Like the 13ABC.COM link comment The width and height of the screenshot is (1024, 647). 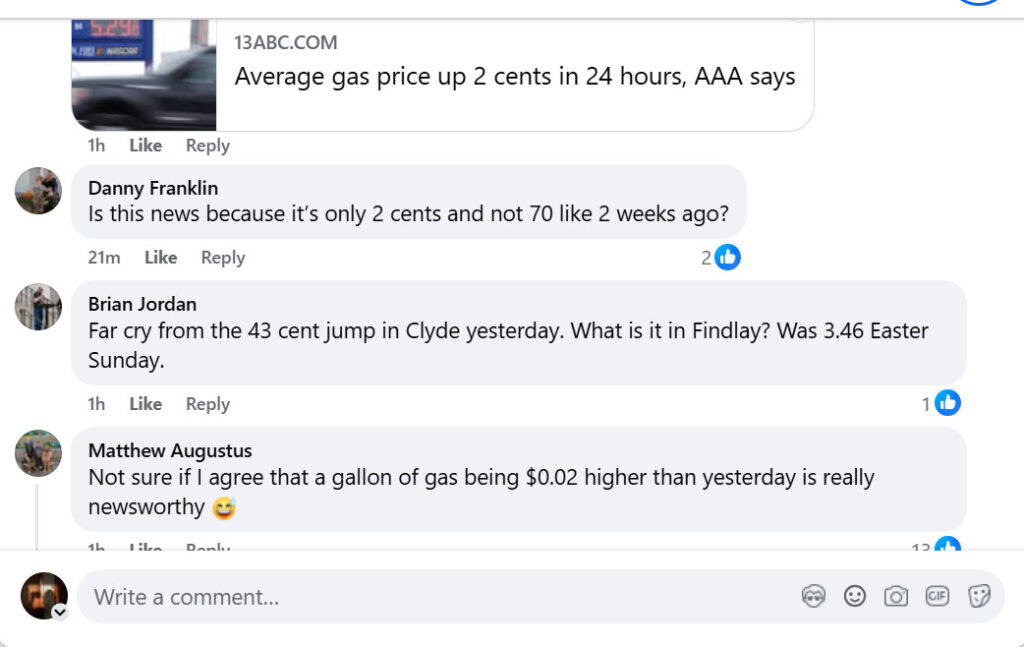(145, 146)
